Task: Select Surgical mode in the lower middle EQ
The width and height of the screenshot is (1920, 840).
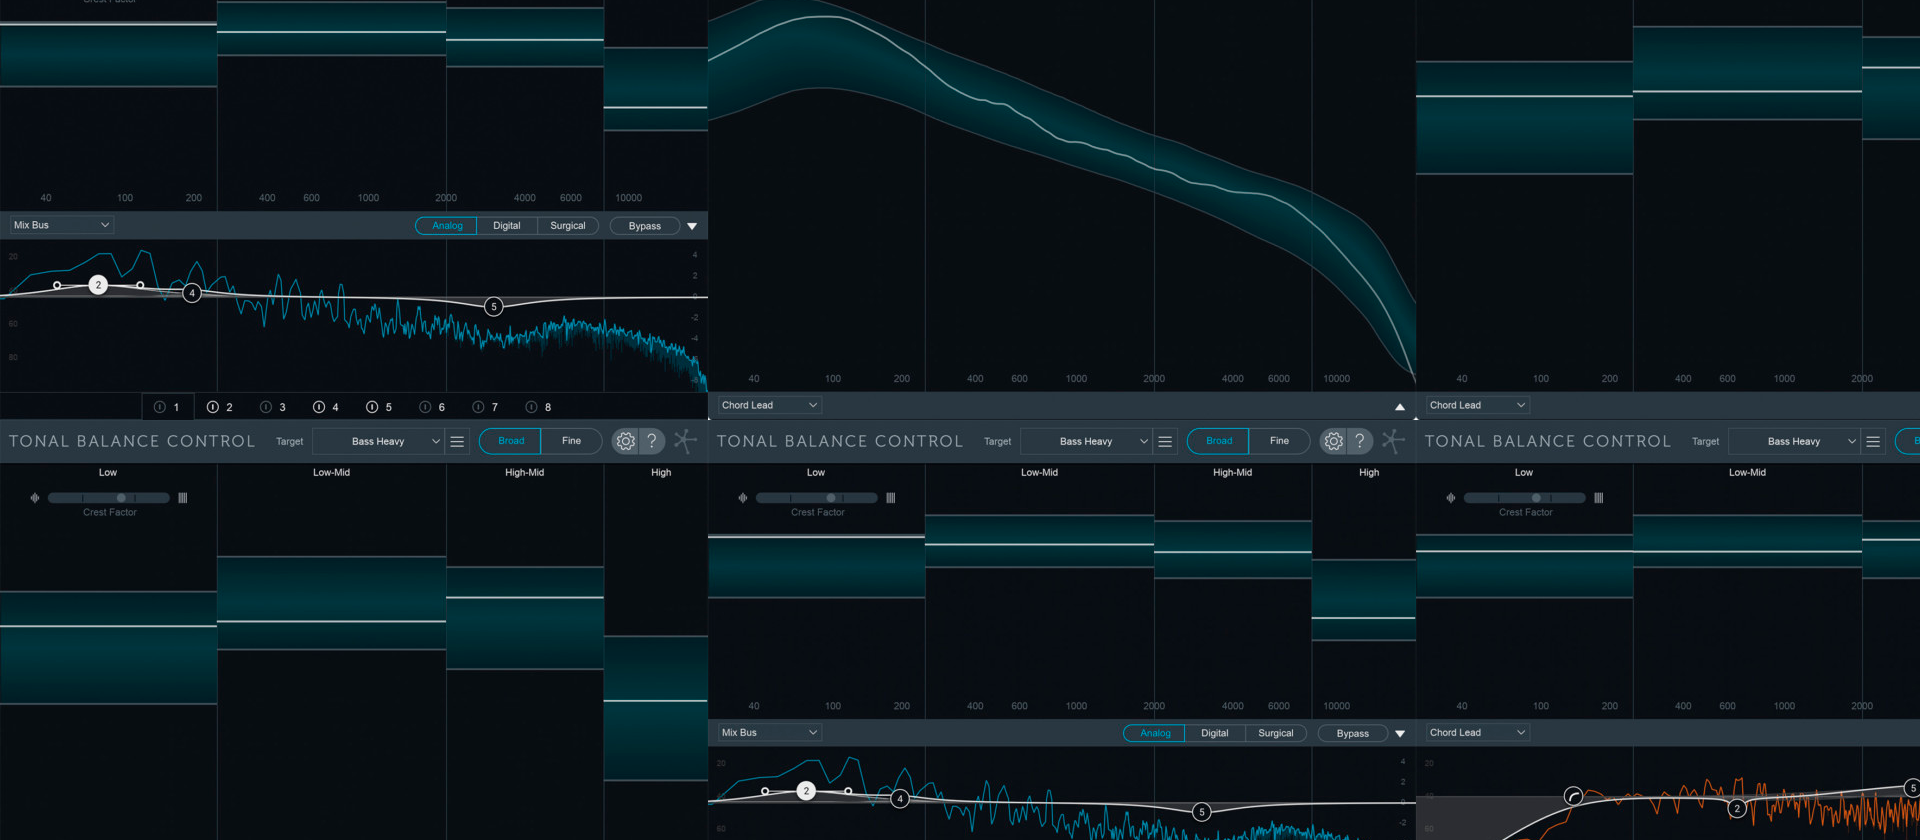Action: point(1276,733)
